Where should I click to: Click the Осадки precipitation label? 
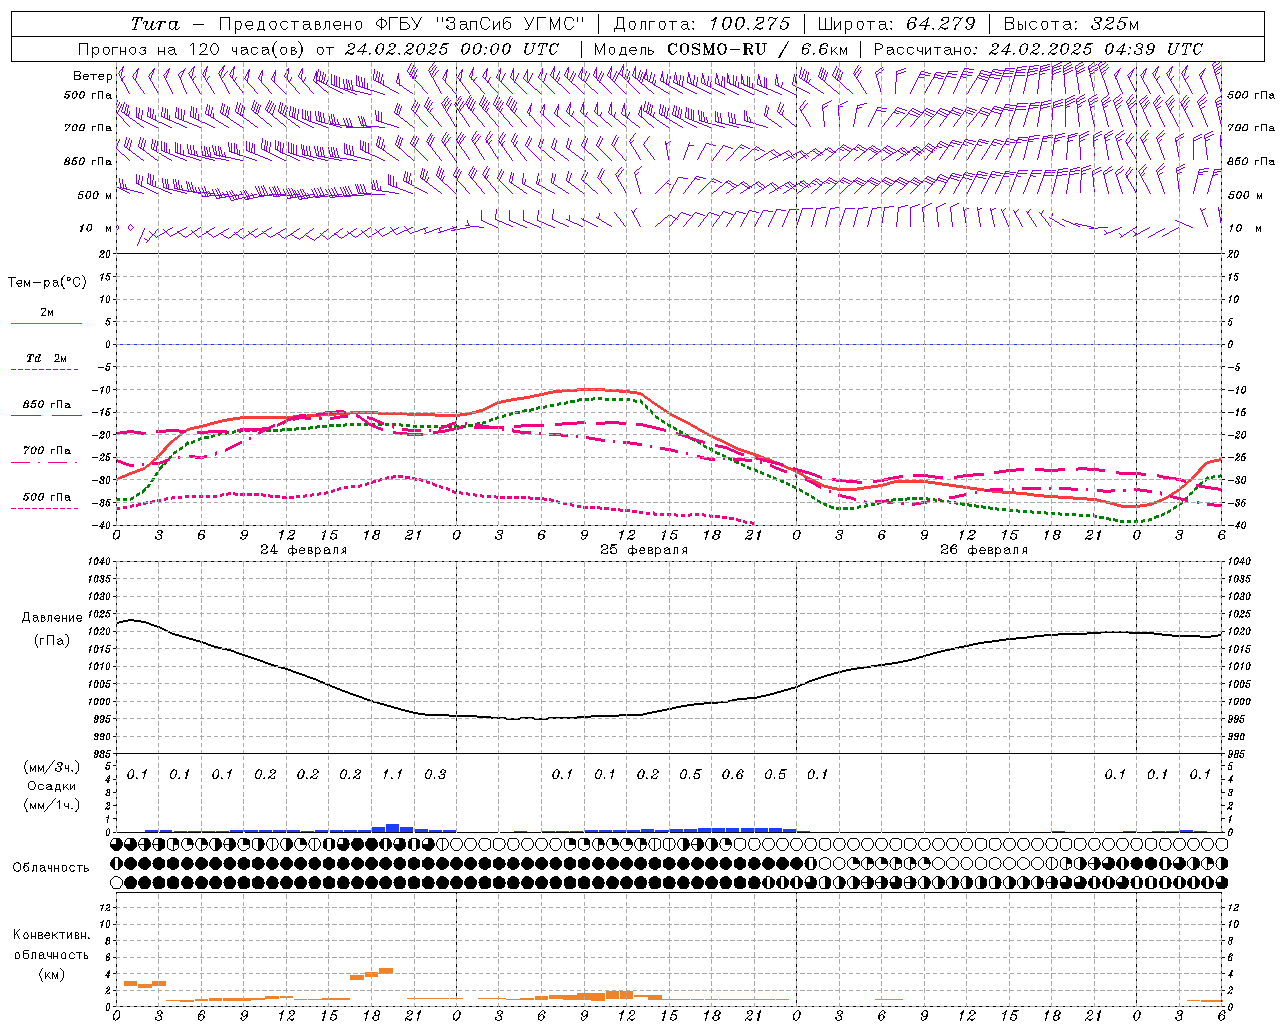click(x=51, y=786)
